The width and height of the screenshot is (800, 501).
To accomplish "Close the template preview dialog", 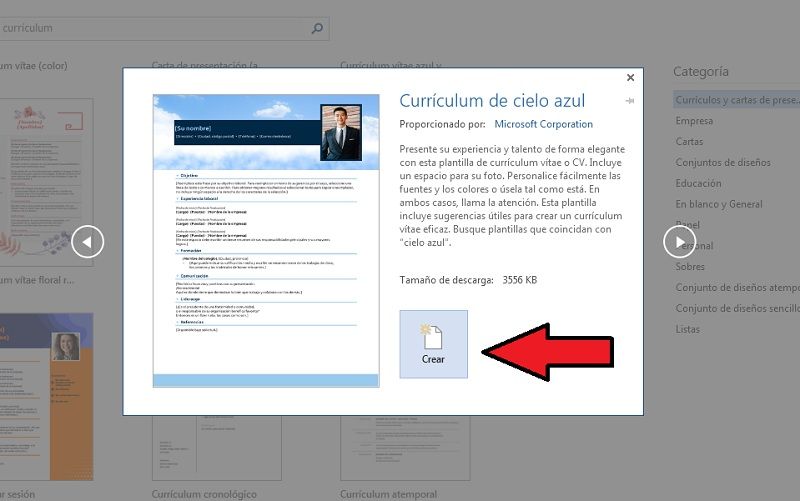I will pyautogui.click(x=630, y=77).
